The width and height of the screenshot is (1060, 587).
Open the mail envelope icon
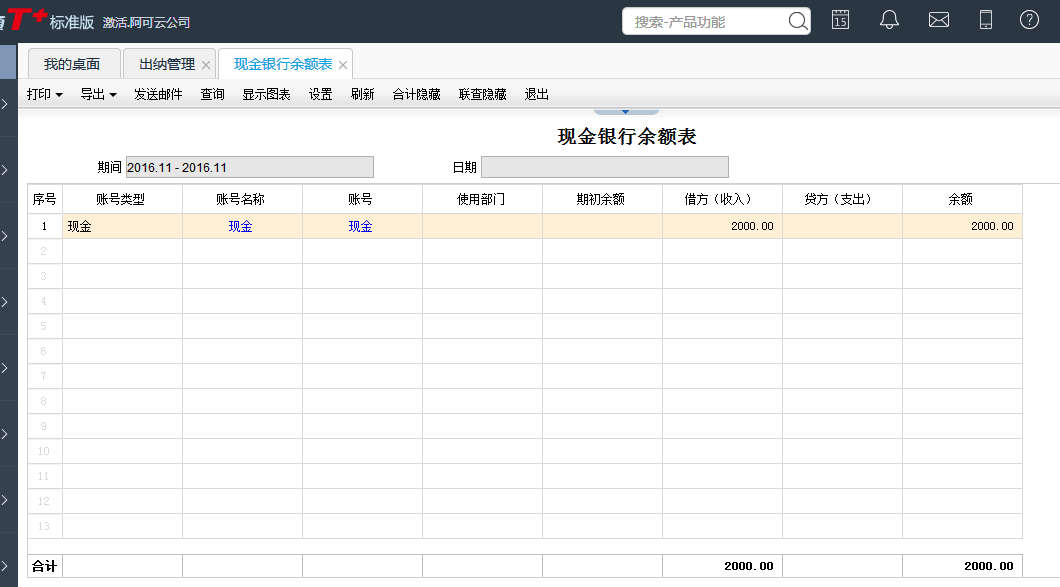[x=938, y=20]
